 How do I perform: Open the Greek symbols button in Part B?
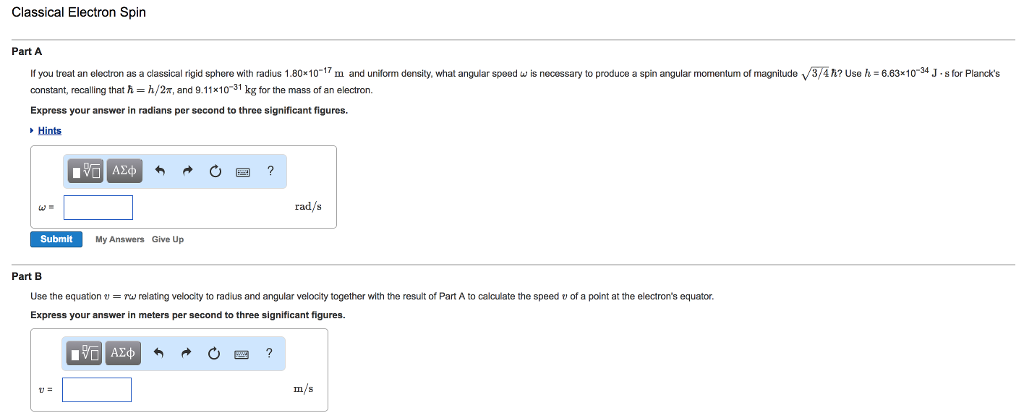pos(124,354)
